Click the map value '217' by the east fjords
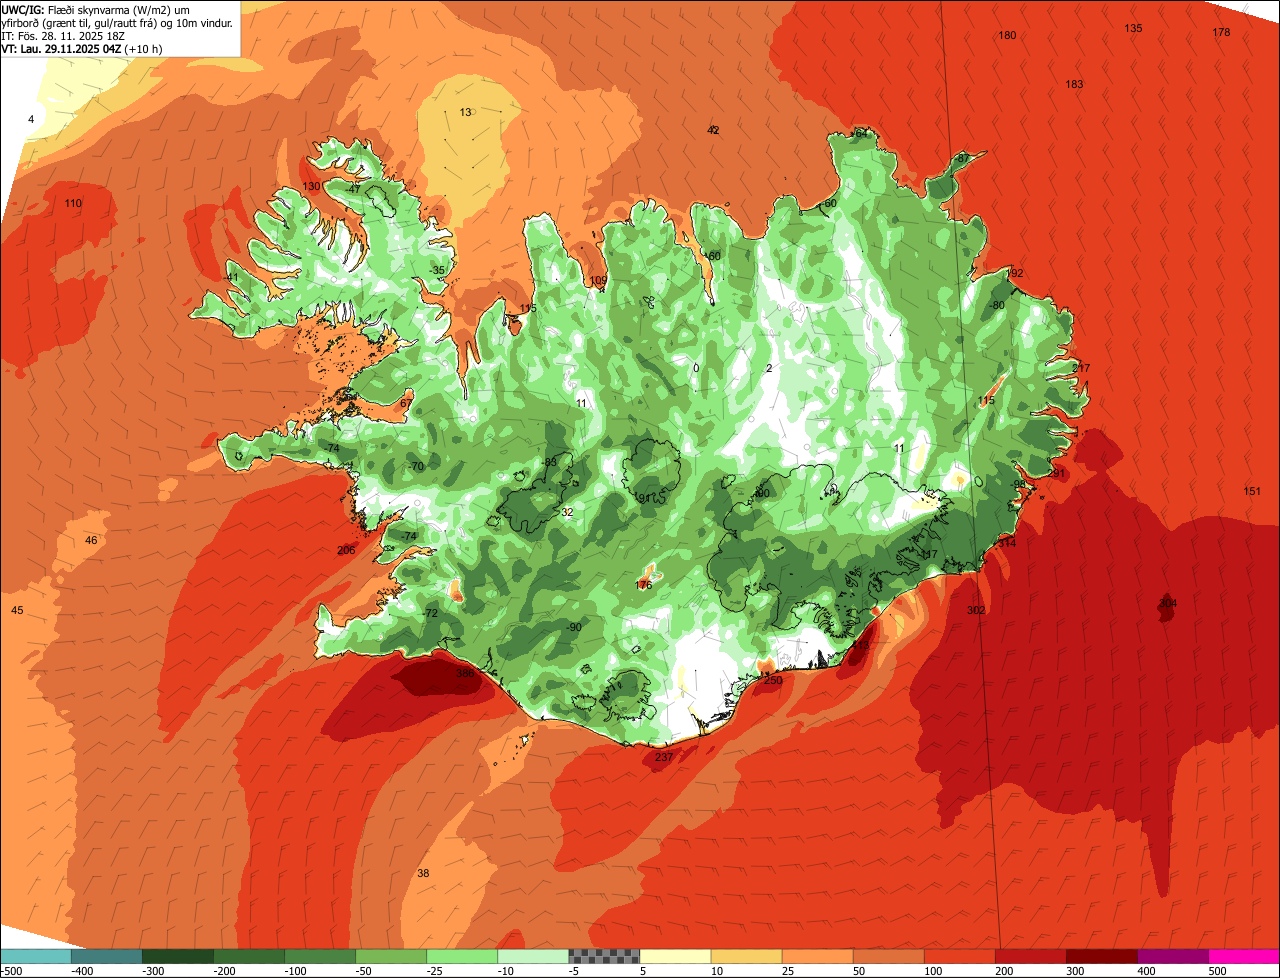Image resolution: width=1280 pixels, height=978 pixels. 1081,368
